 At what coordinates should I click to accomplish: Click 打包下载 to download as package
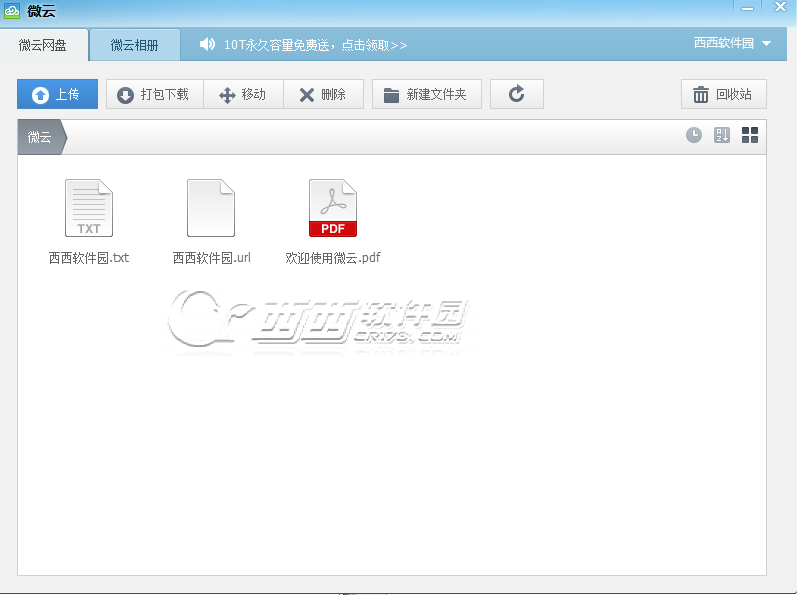(x=155, y=94)
